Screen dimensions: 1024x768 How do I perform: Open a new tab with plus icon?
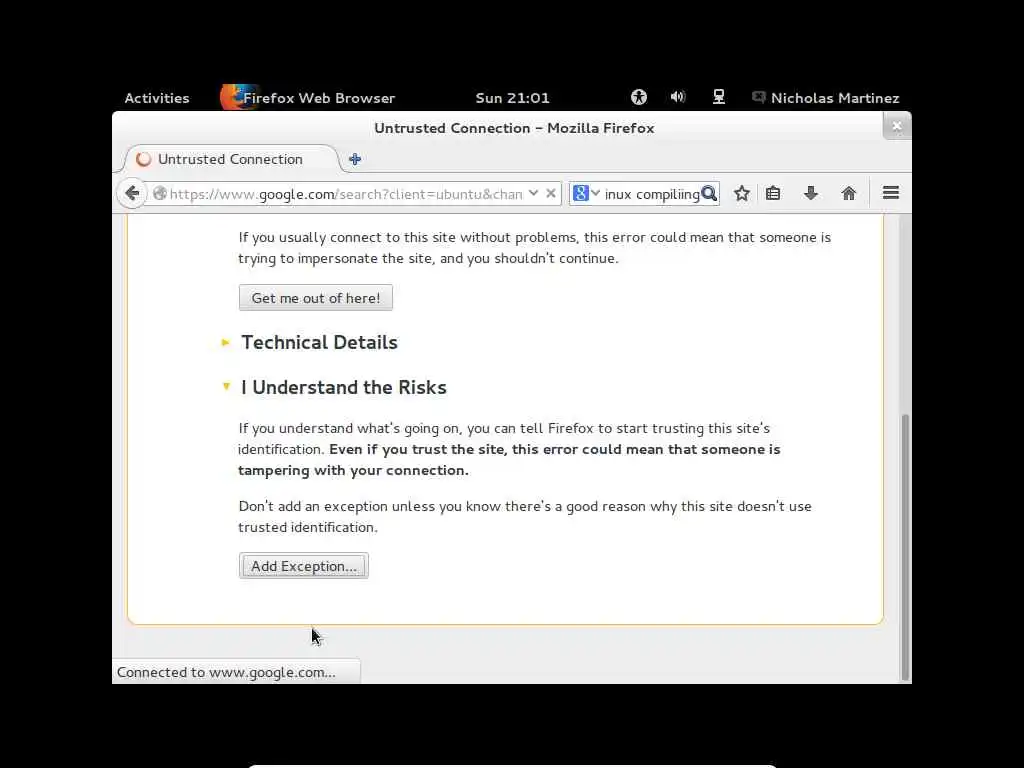coord(355,159)
